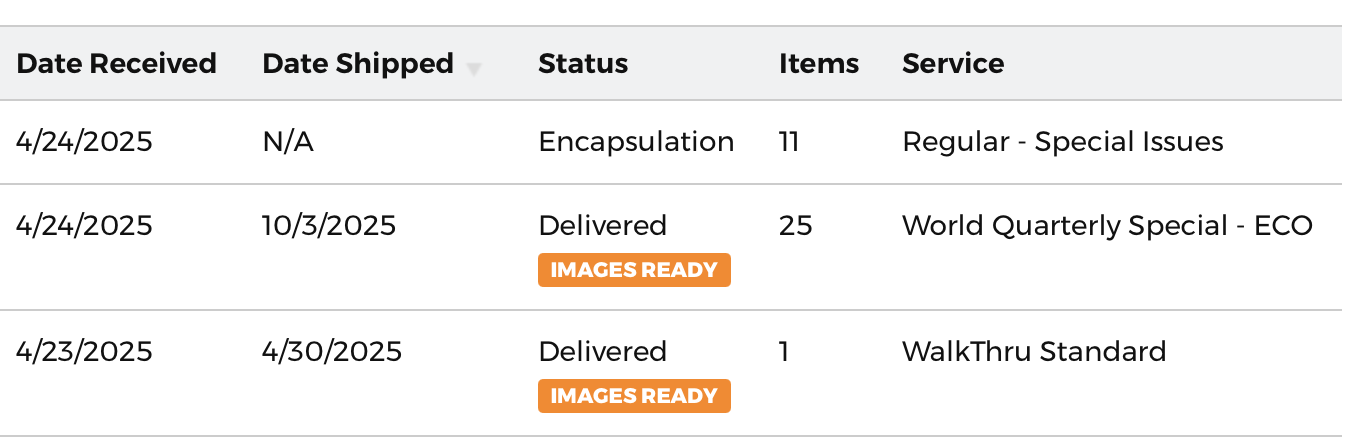Click the Date Received column header
1372x444 pixels.
[x=116, y=63]
